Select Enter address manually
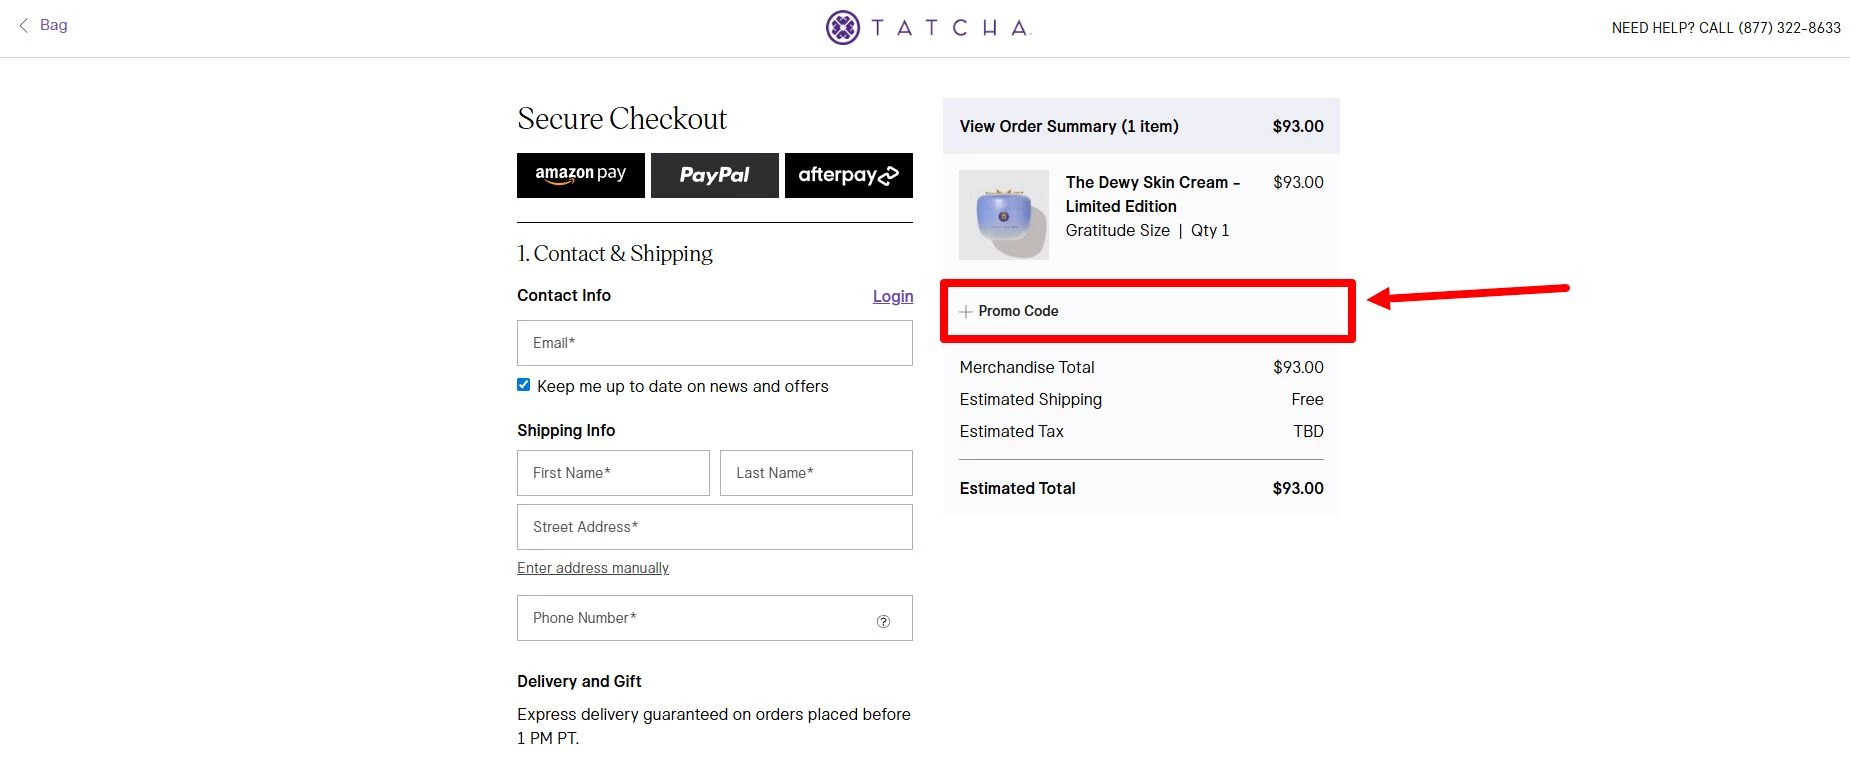This screenshot has height=761, width=1850. pyautogui.click(x=592, y=567)
